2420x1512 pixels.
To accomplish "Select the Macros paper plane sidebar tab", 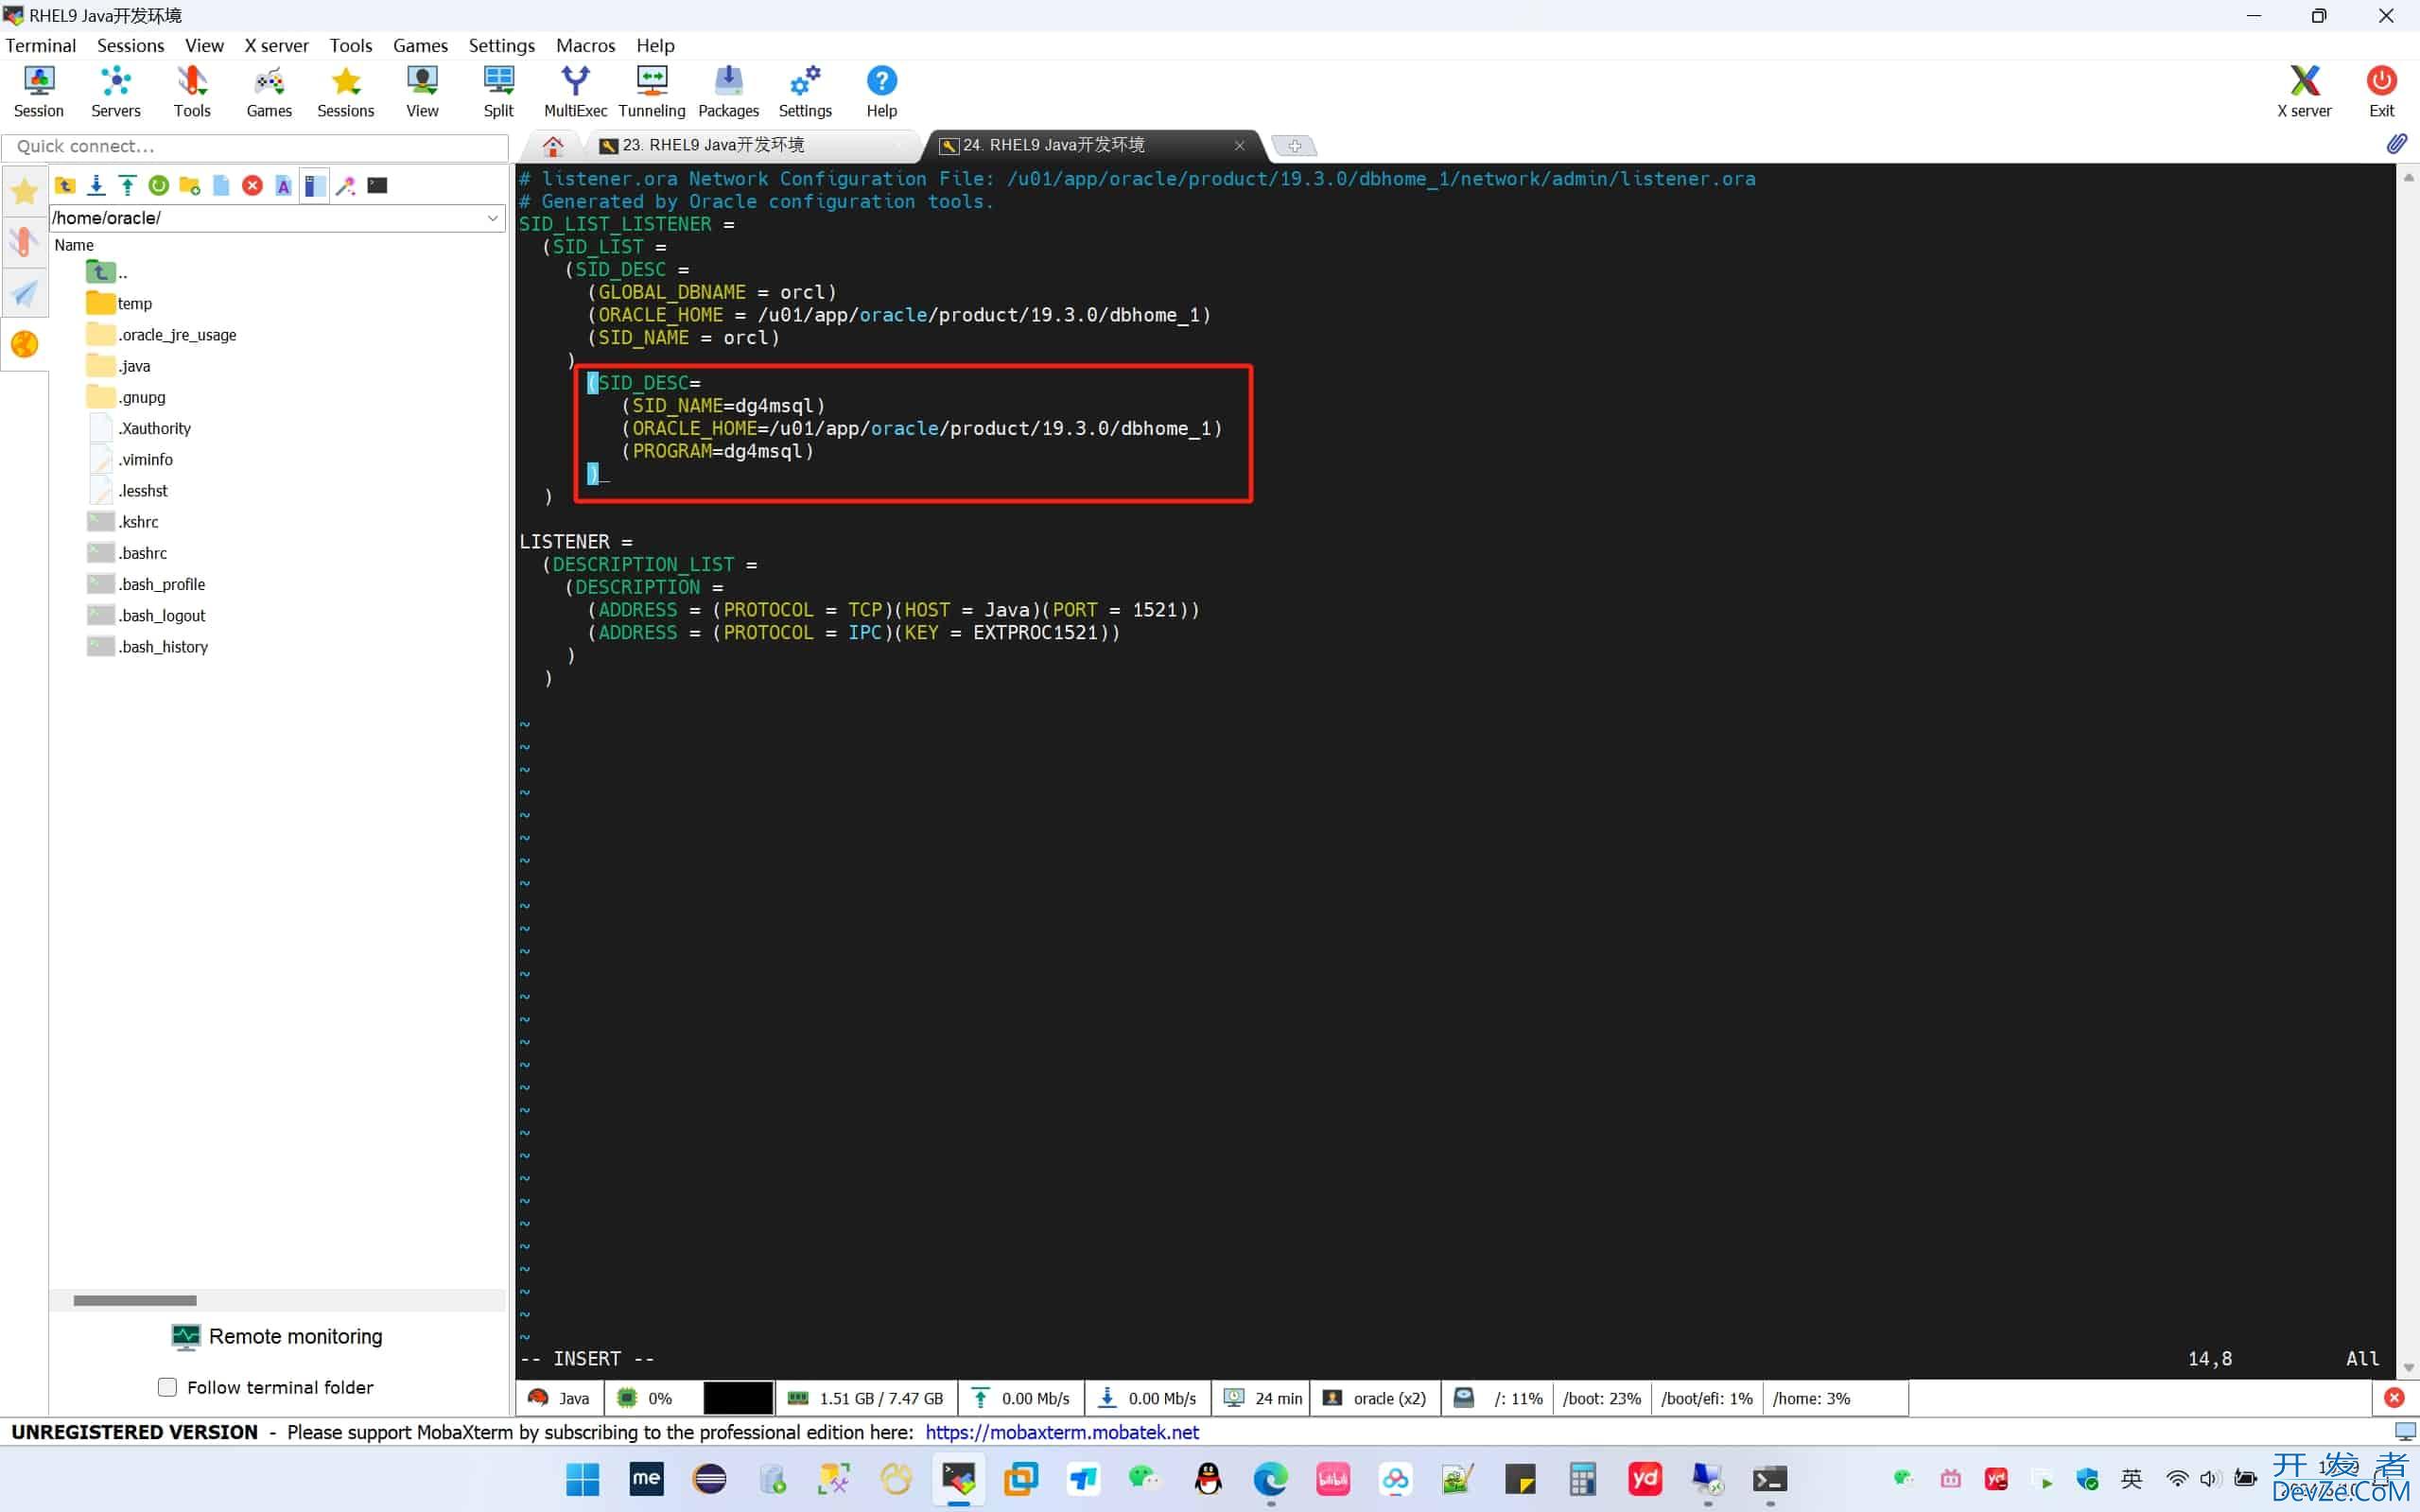I will (24, 294).
